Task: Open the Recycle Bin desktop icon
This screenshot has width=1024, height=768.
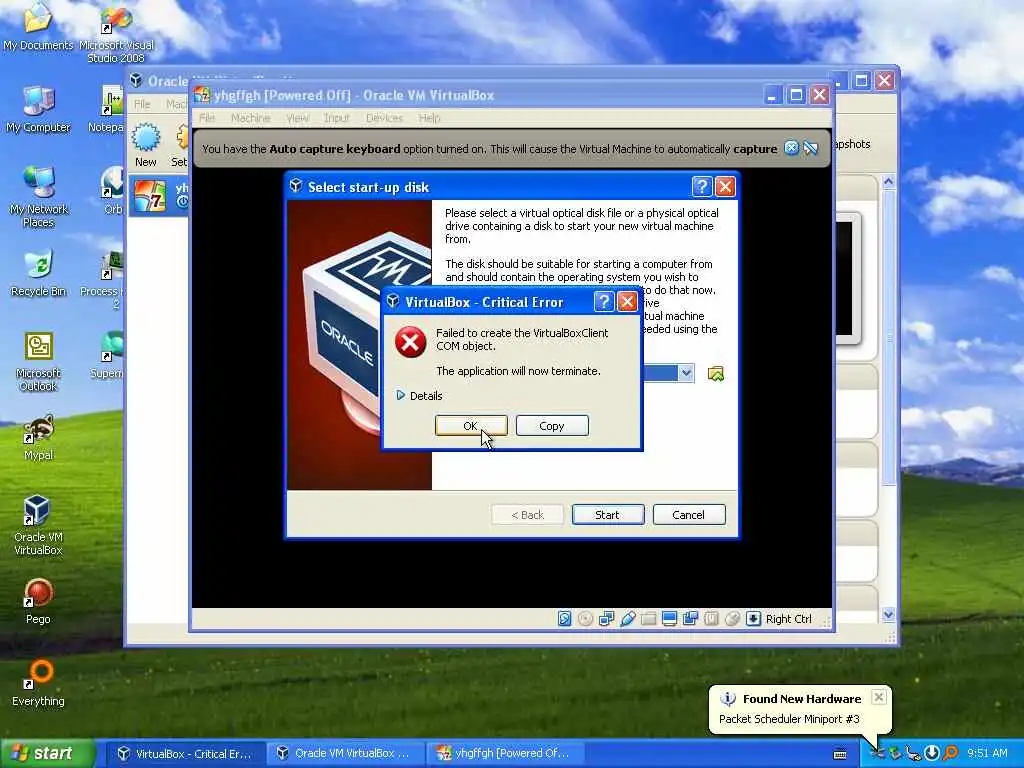Action: coord(38,274)
